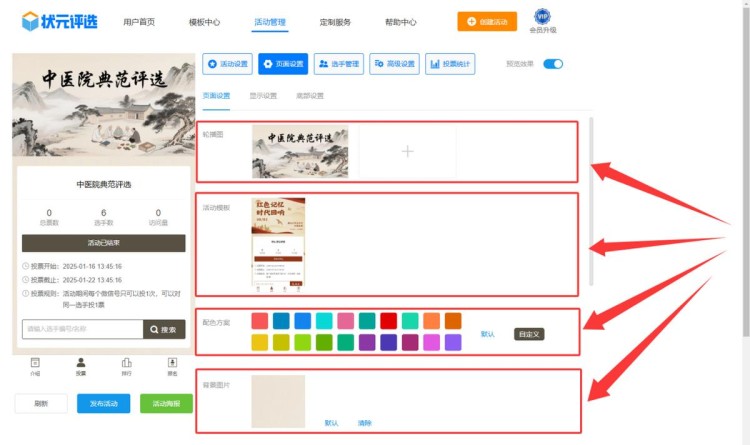This screenshot has width=750, height=445.
Task: Toggle the 预览效果 switch
Action: (x=553, y=64)
